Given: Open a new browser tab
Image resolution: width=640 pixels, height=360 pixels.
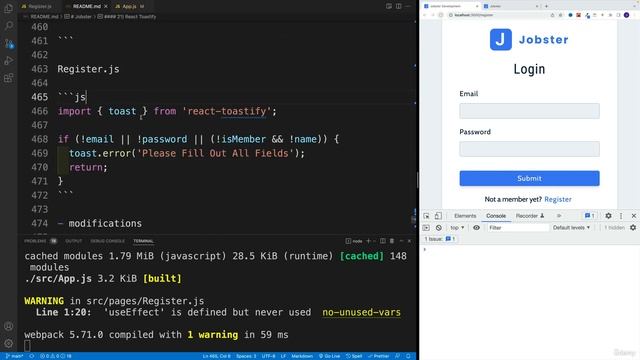Looking at the screenshot, I should pos(546,6).
